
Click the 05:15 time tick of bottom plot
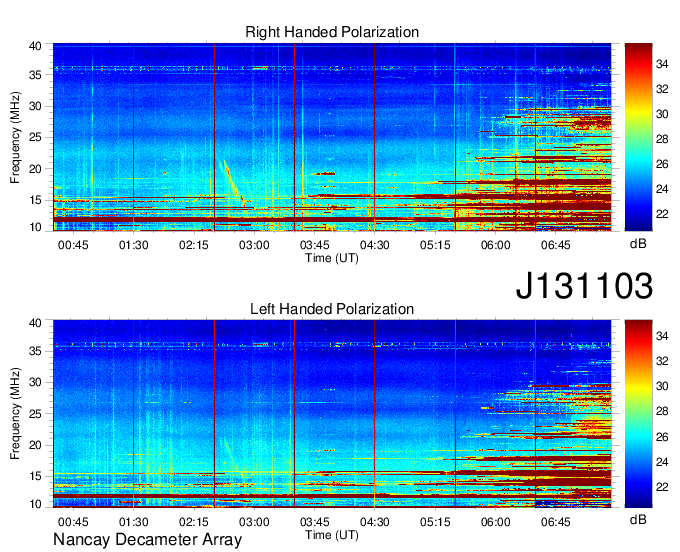[435, 522]
